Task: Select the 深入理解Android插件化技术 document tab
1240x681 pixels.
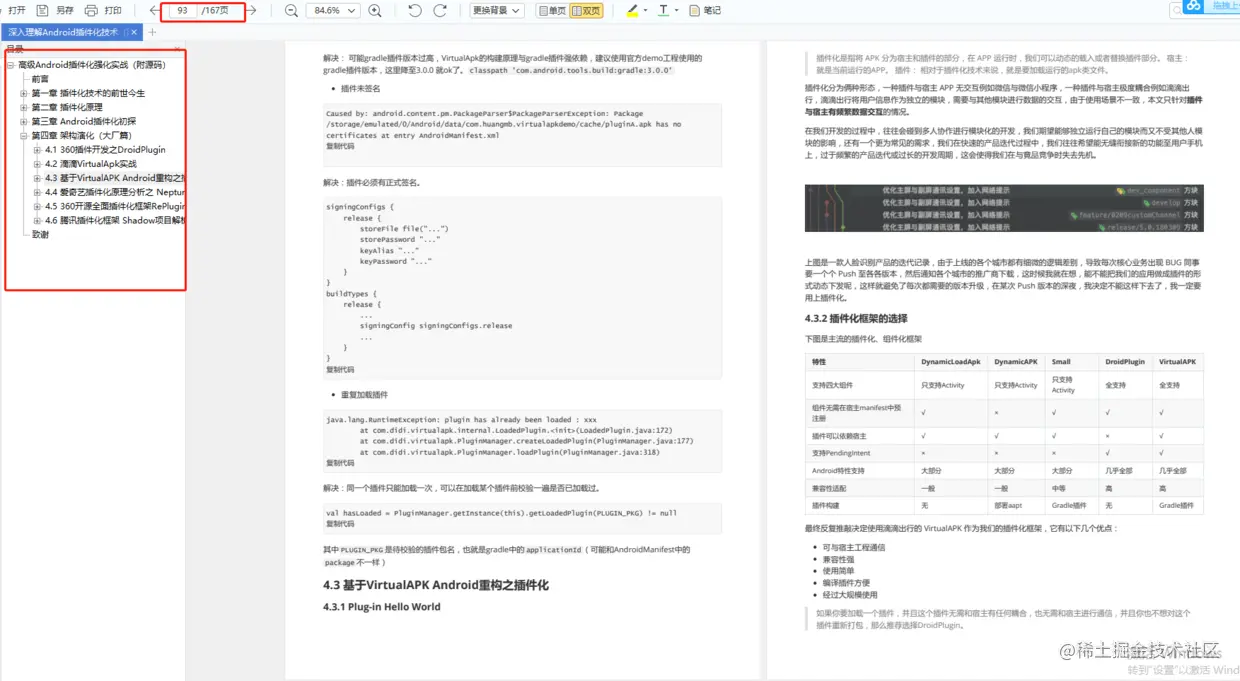Action: pos(63,32)
